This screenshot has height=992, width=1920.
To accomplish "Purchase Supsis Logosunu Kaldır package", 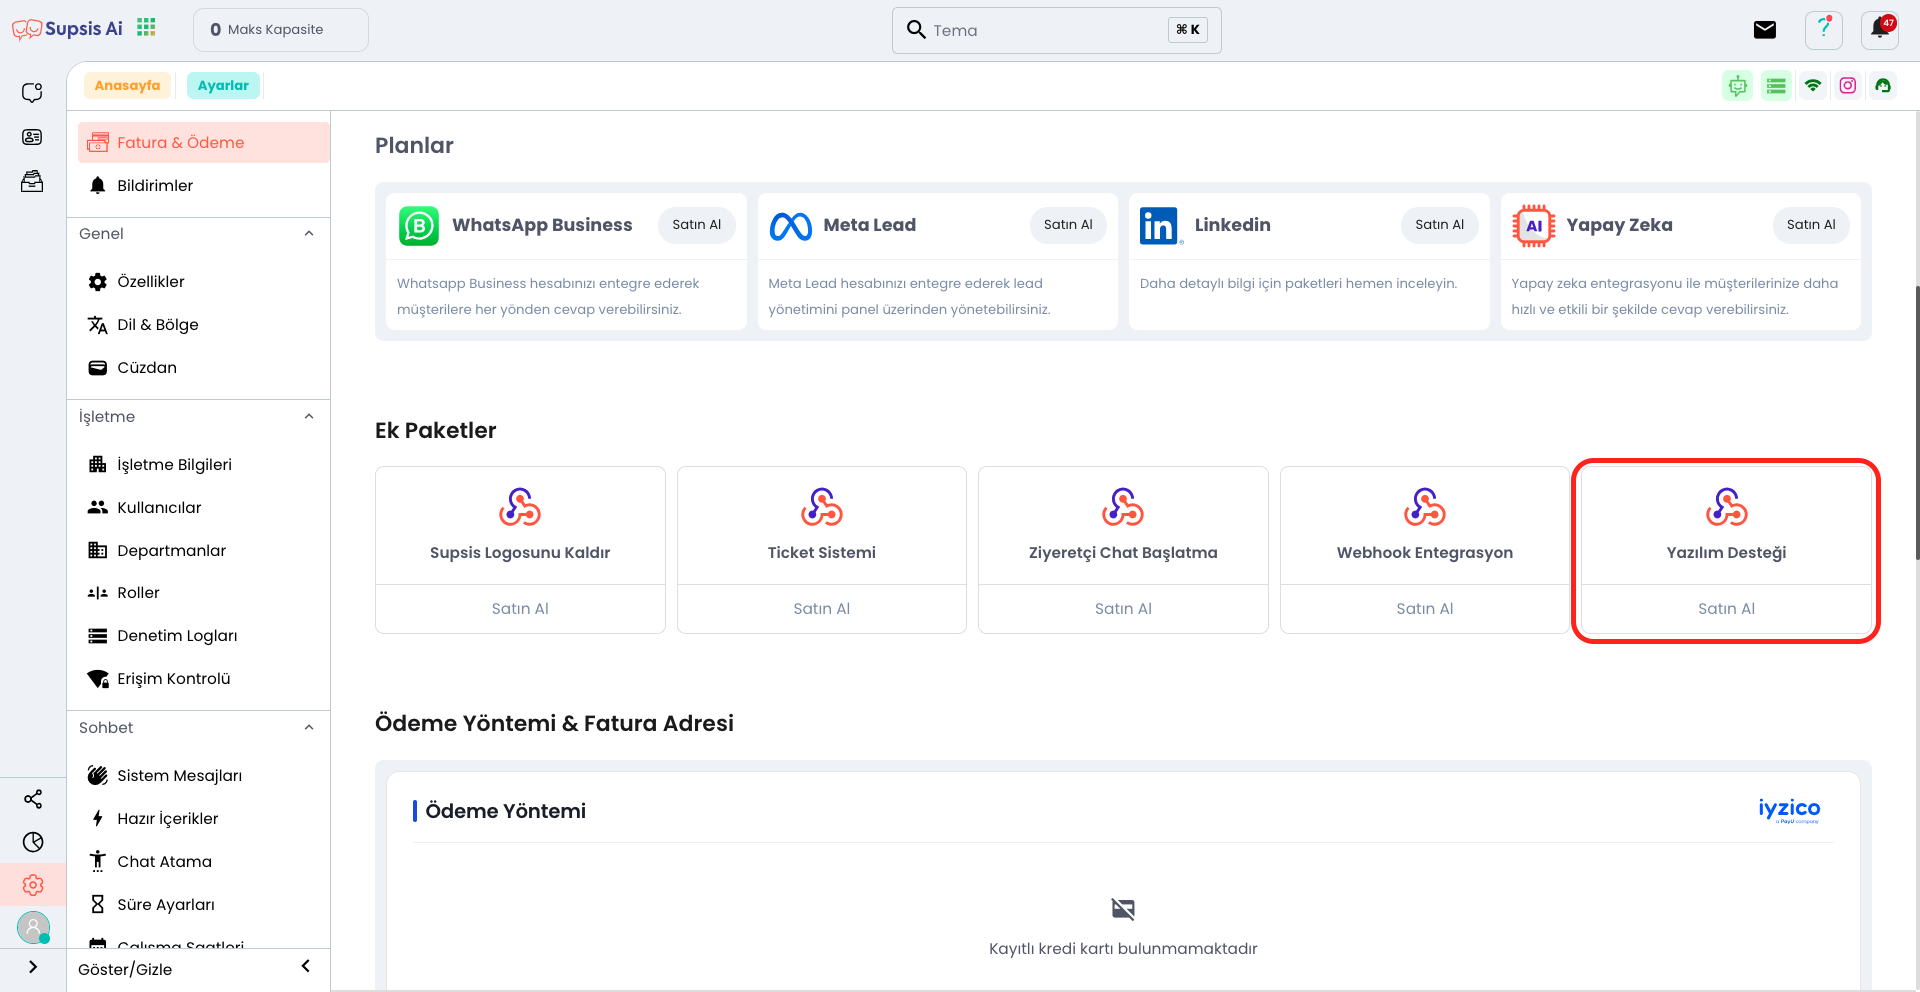I will pos(520,609).
